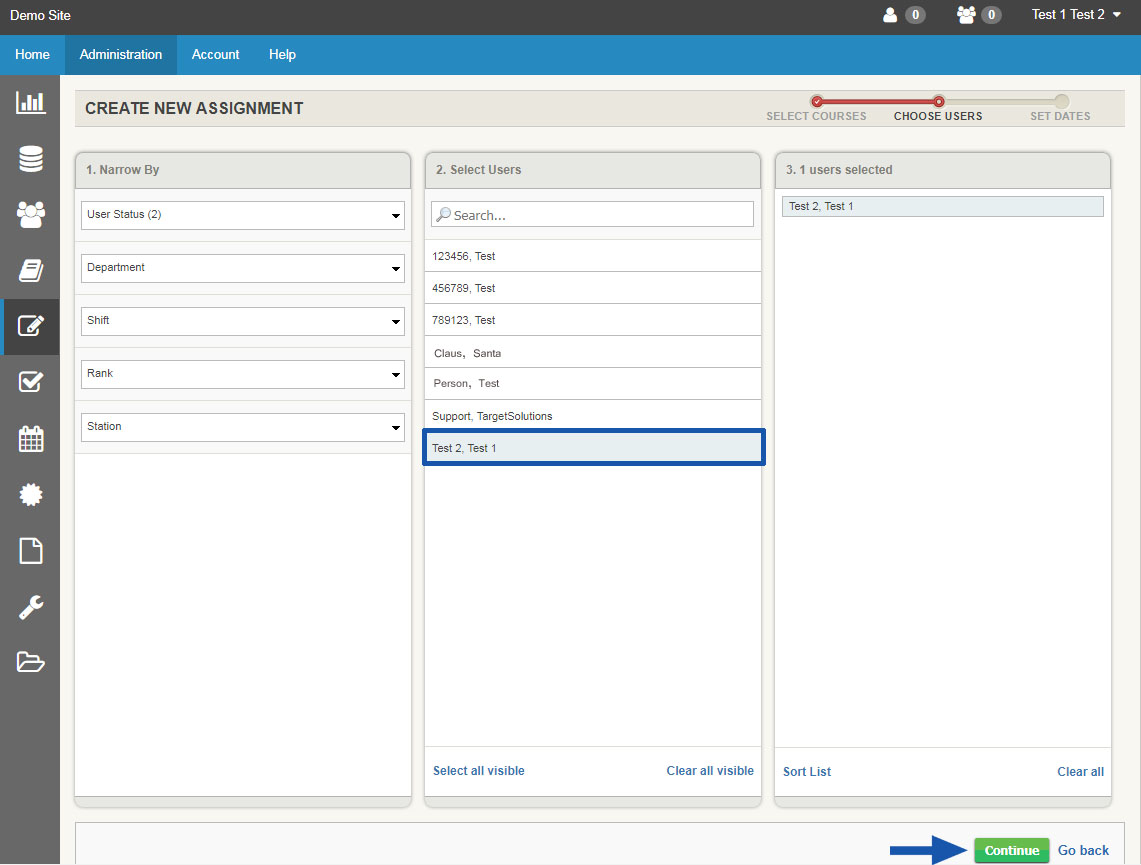Open the calendar icon in the sidebar

click(x=30, y=438)
